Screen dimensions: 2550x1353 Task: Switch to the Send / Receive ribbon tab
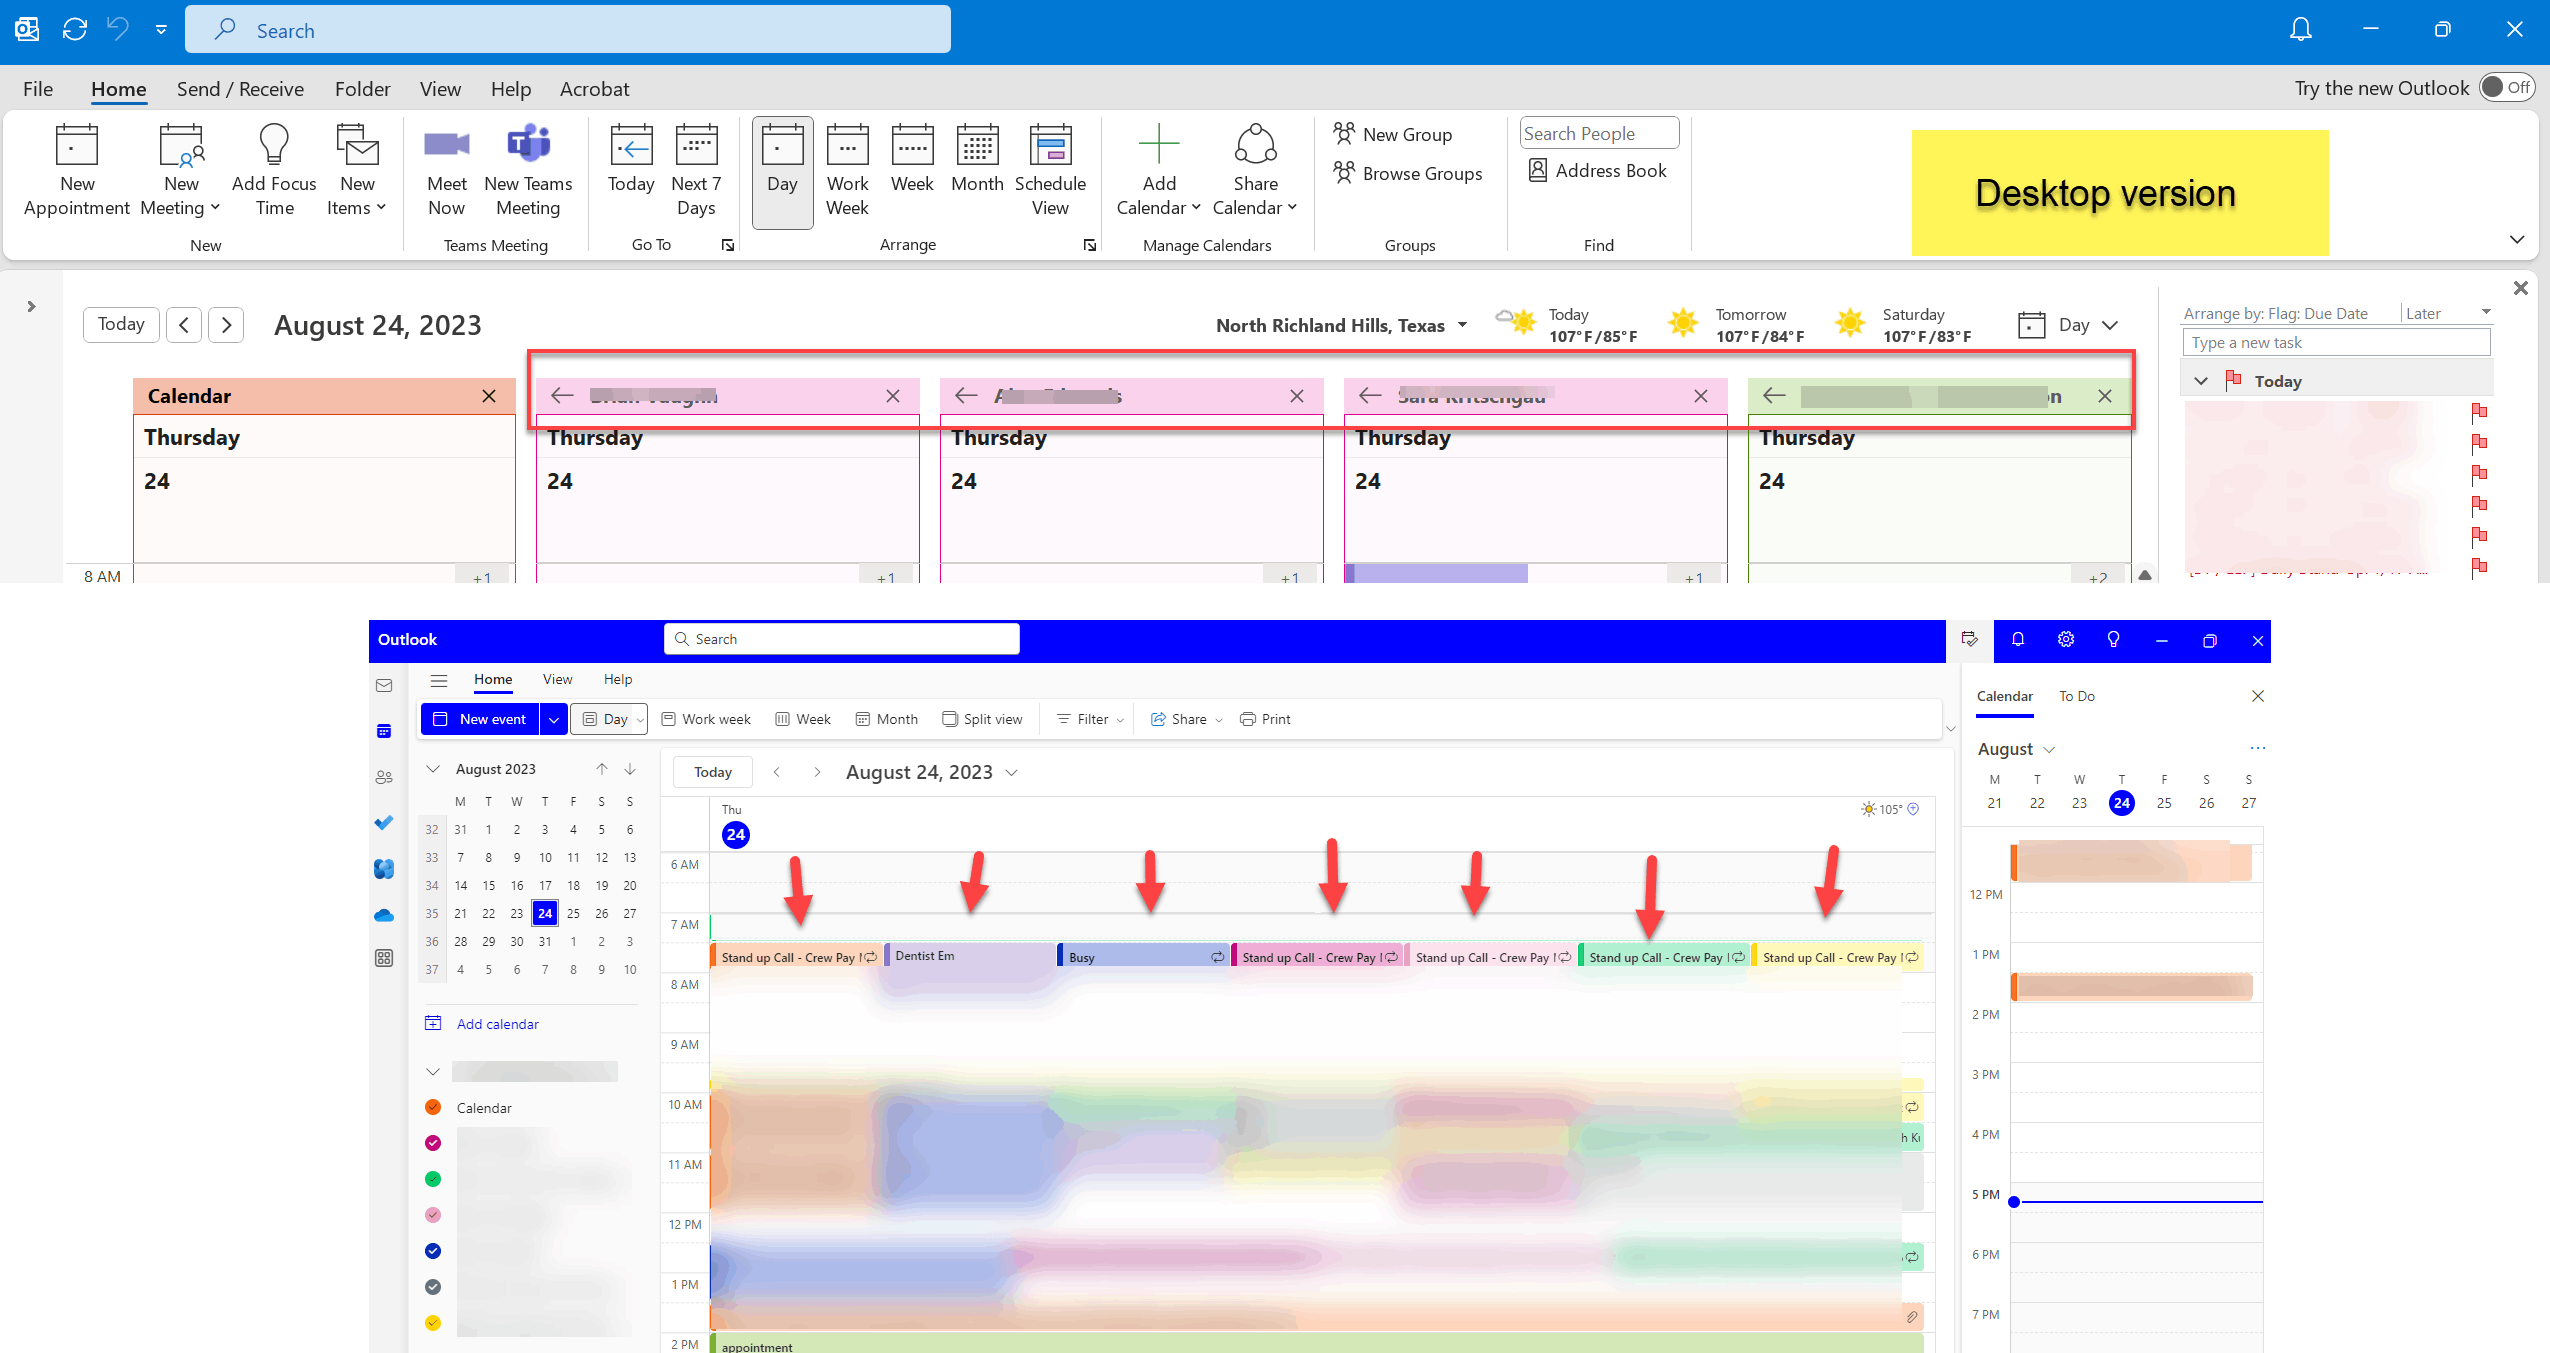pyautogui.click(x=240, y=88)
